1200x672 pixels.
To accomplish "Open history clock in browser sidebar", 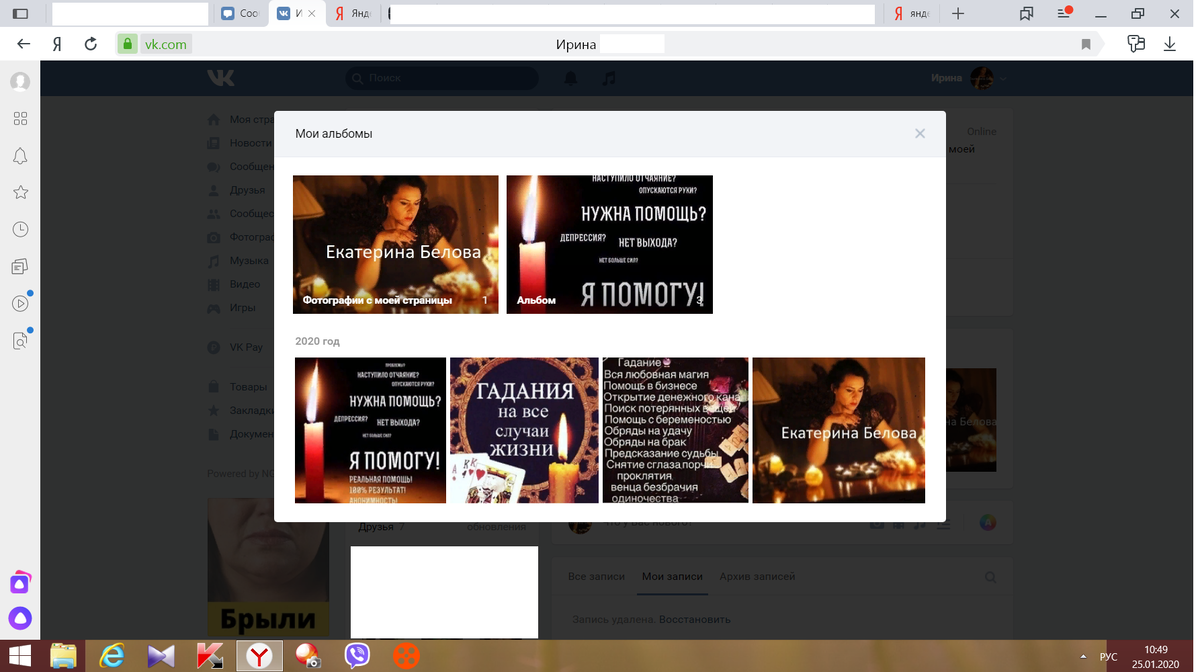I will (20, 229).
